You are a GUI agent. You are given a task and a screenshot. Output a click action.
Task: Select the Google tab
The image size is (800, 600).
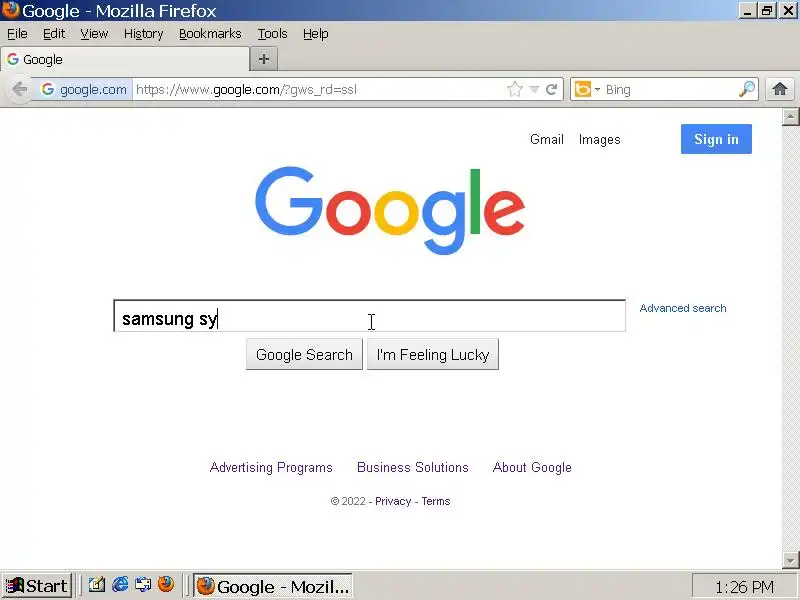125,59
